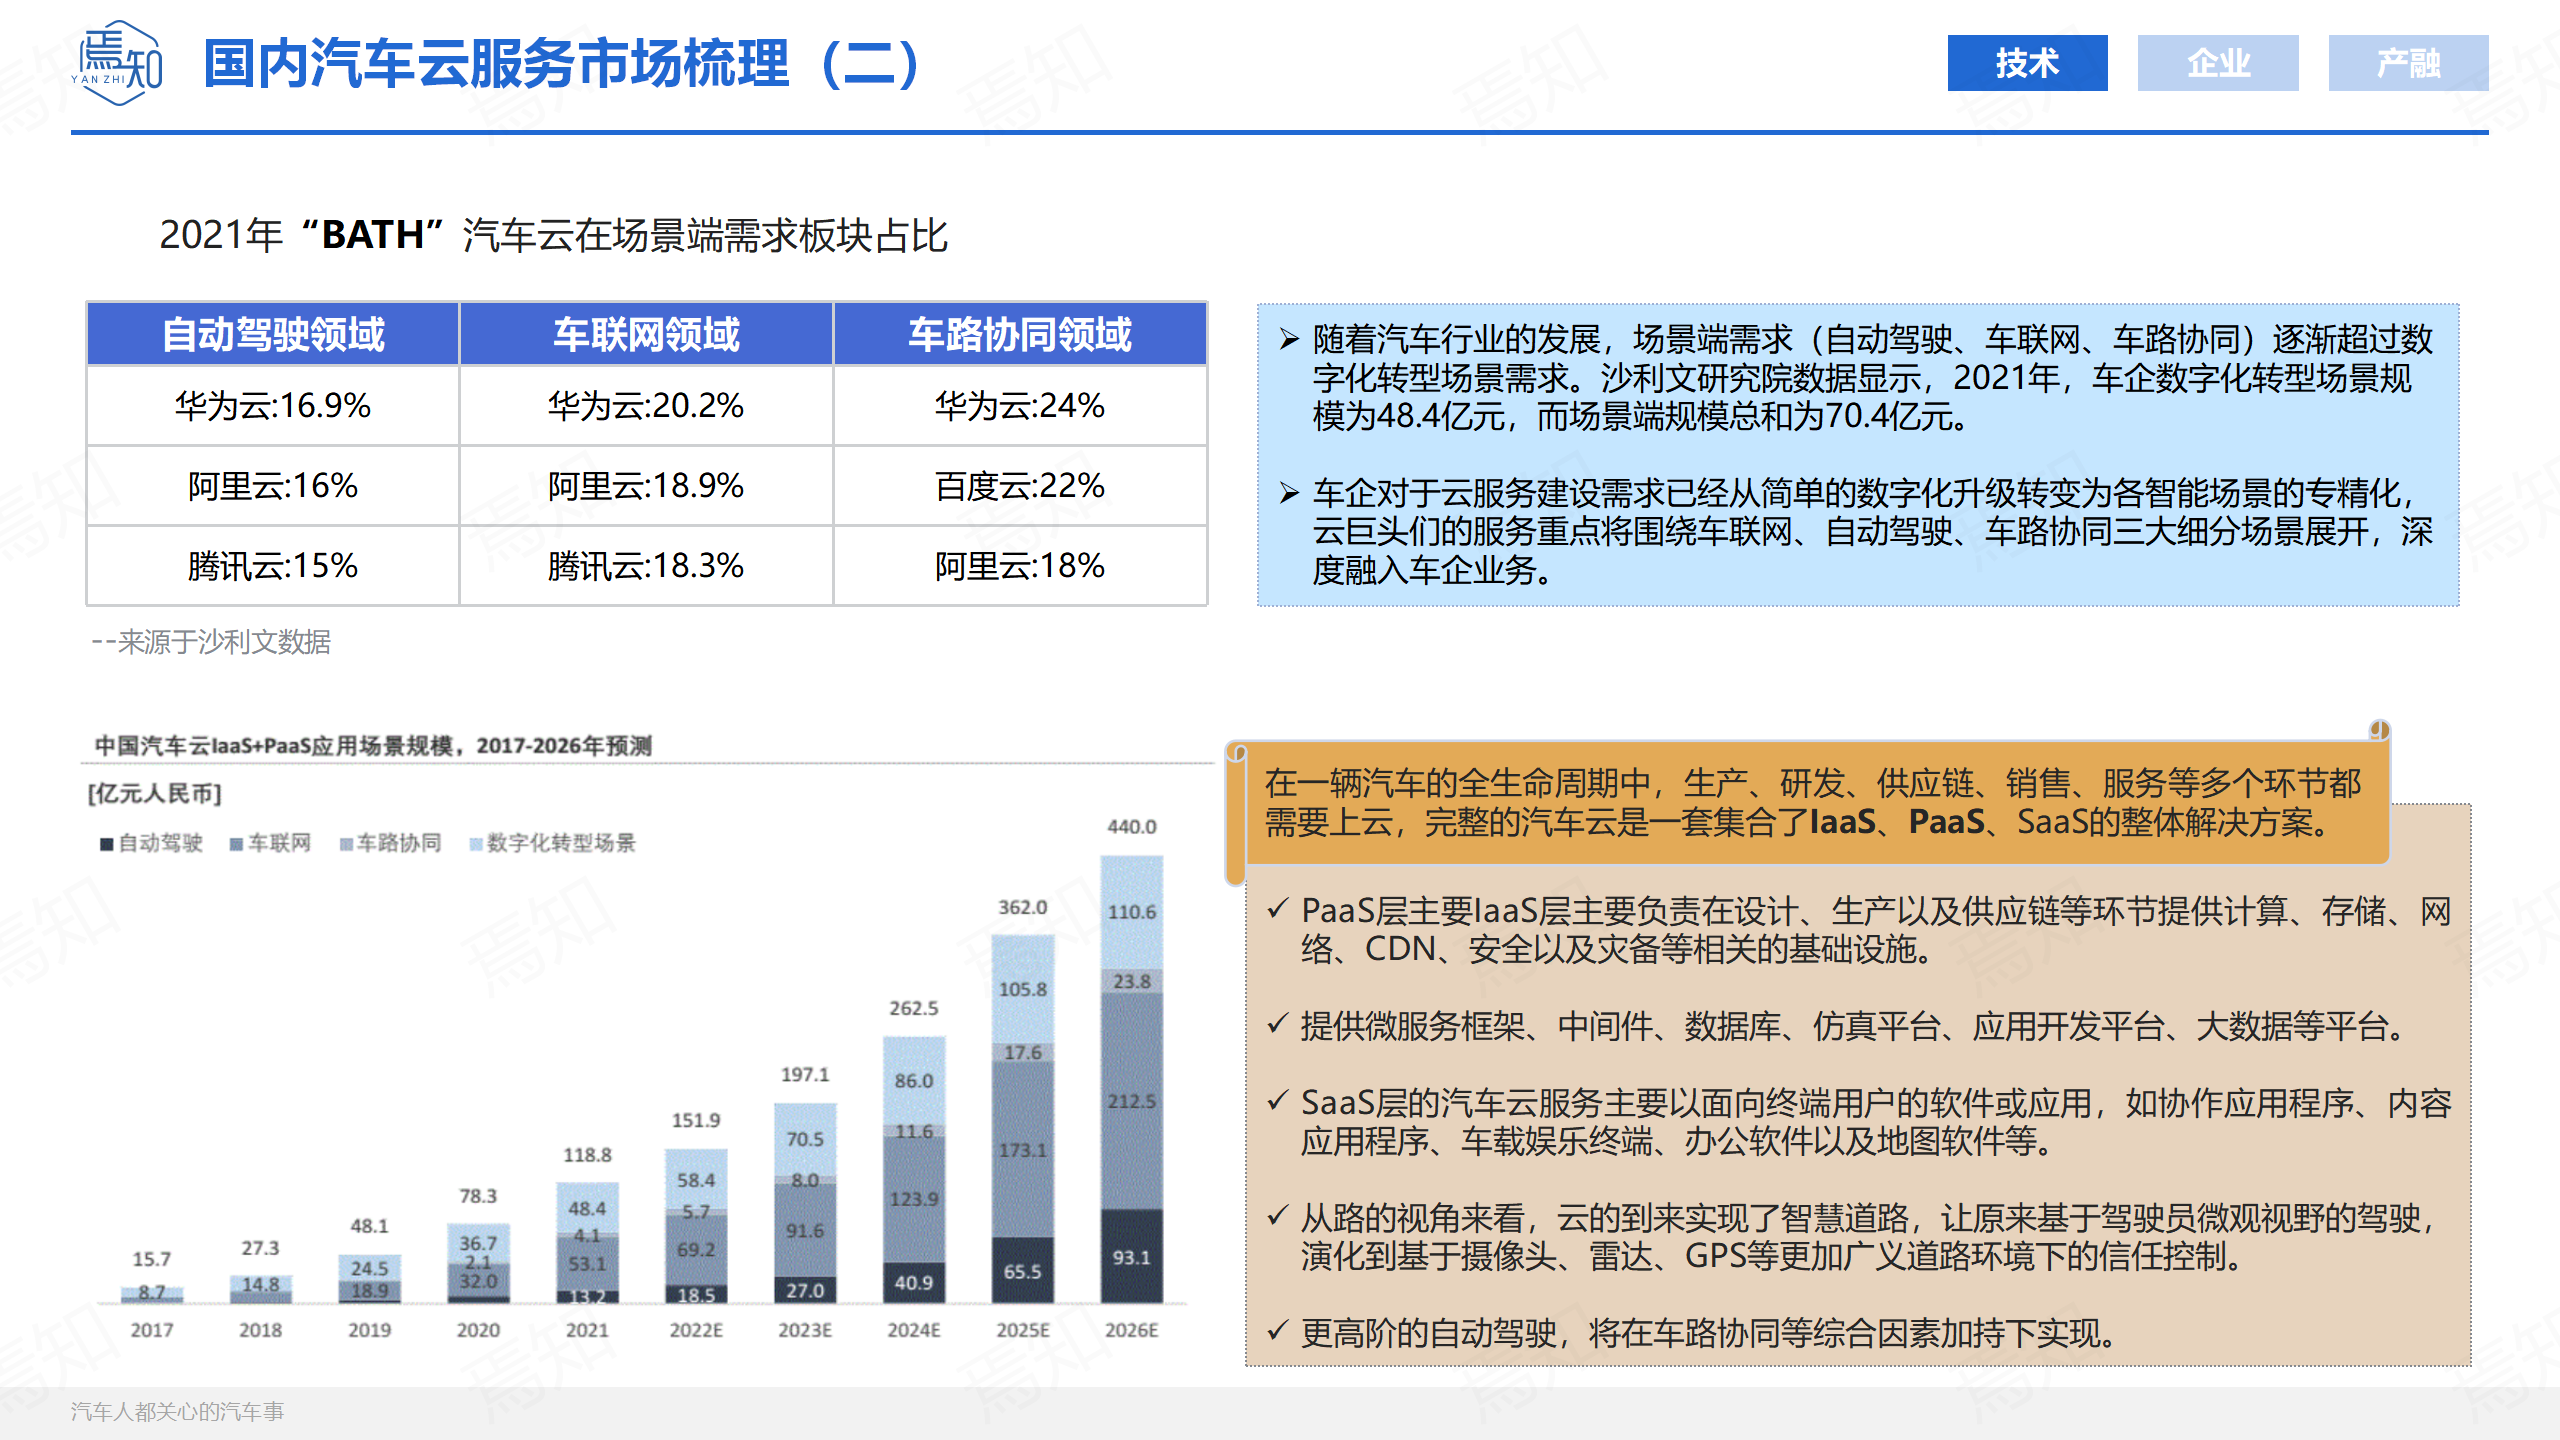This screenshot has height=1440, width=2560.
Task: Click the source note 来源于沙利文数据
Action: pos(211,641)
